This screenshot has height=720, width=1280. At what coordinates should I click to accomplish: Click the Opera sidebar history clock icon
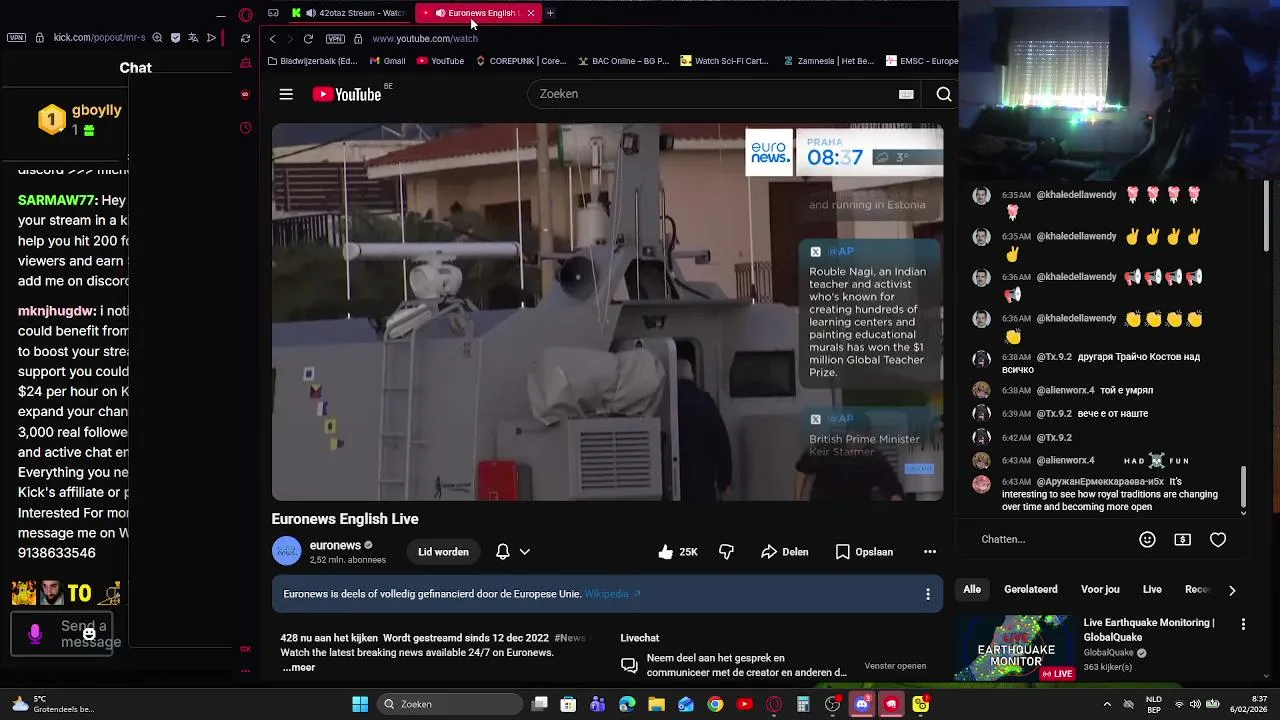tap(246, 128)
